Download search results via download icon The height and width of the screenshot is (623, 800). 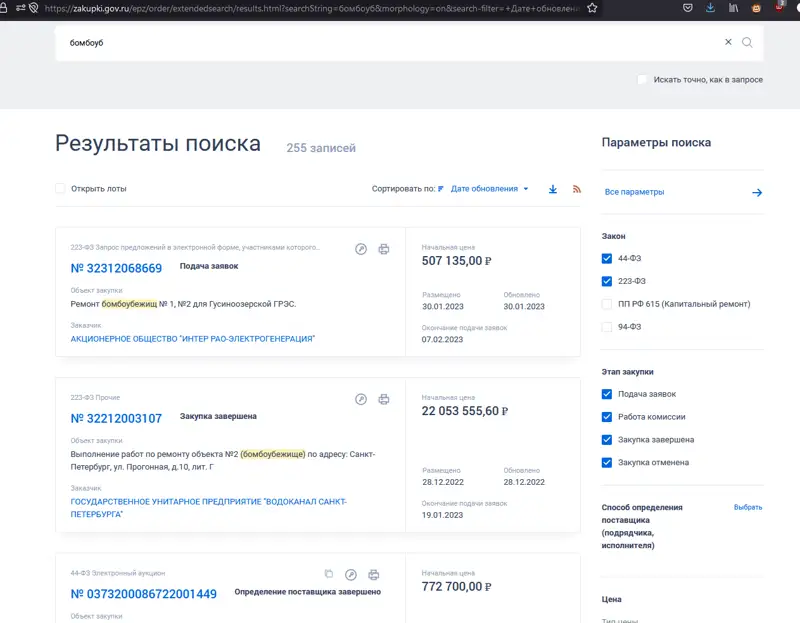pos(553,189)
